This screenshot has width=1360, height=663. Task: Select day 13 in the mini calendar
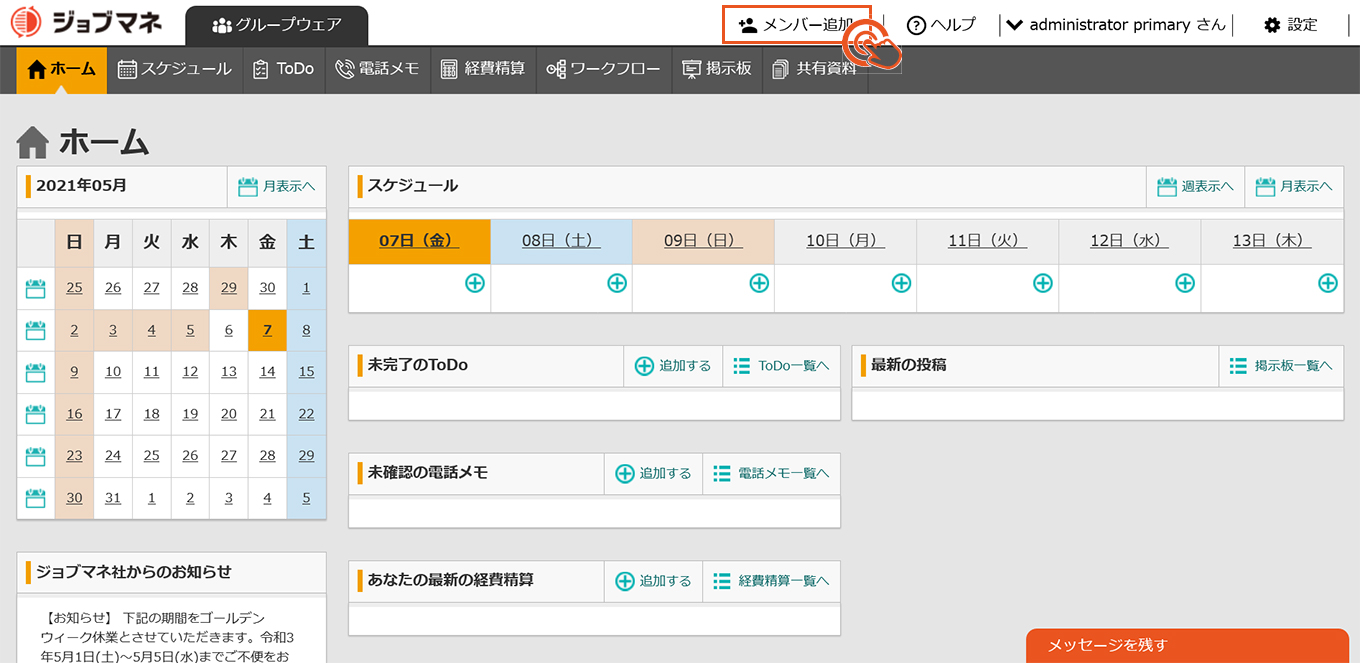click(229, 373)
